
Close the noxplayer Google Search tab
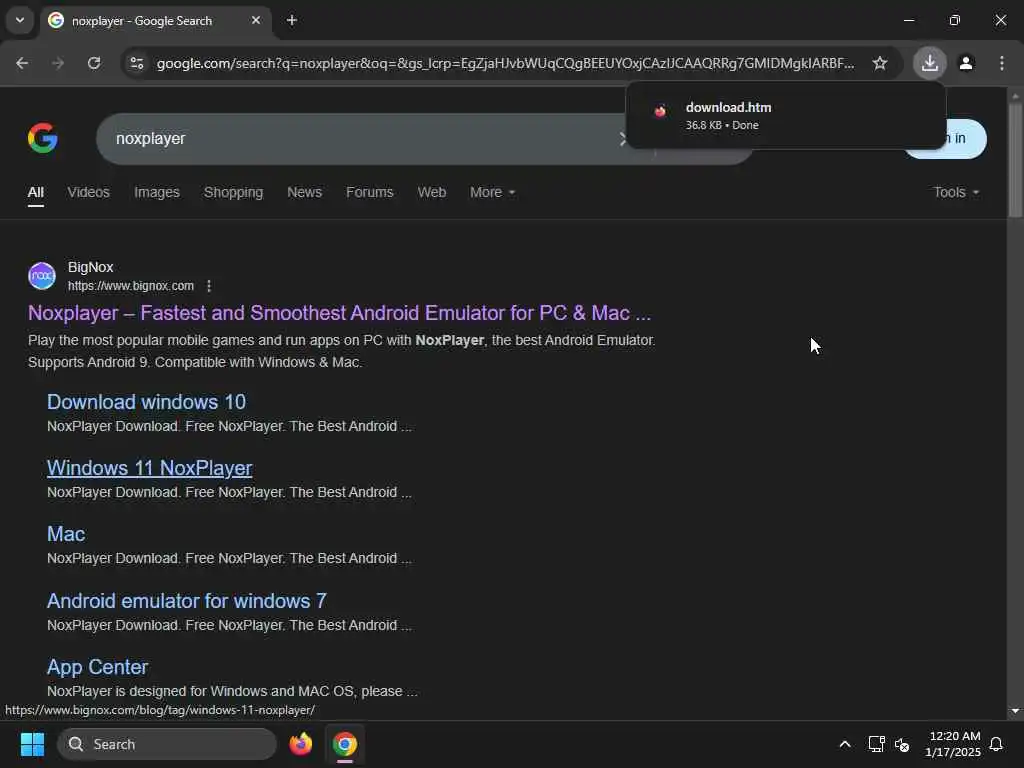point(256,21)
